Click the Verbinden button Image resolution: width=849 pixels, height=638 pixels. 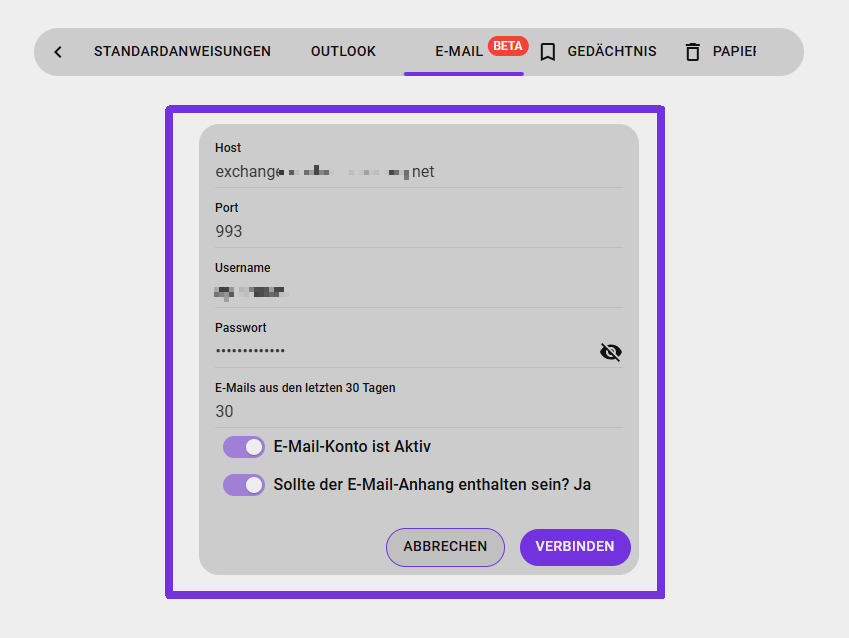(x=575, y=547)
